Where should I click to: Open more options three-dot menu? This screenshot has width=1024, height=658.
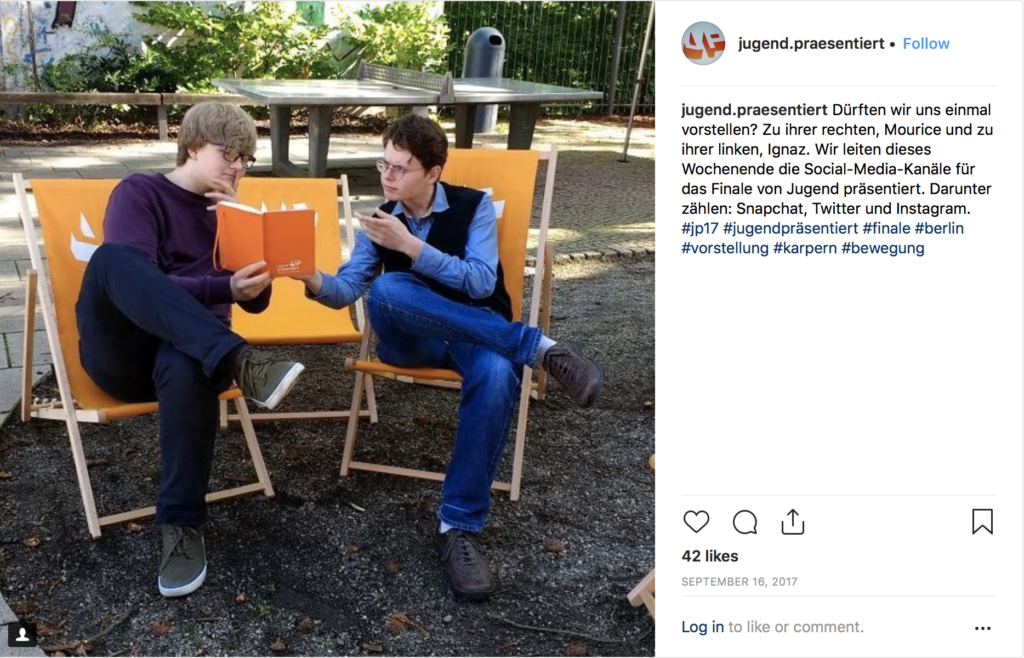(983, 628)
